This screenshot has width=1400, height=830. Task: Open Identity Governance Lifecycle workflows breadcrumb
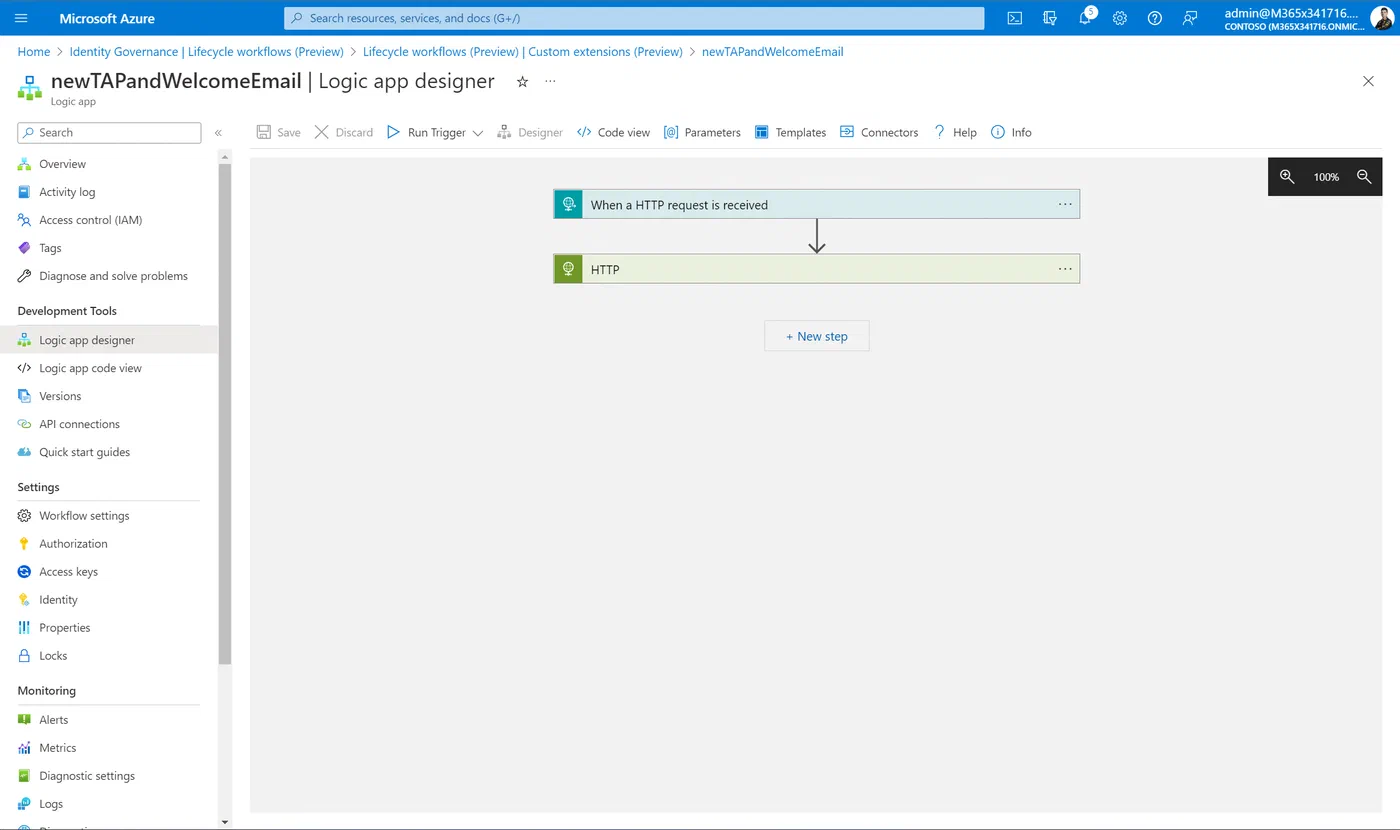tap(207, 51)
